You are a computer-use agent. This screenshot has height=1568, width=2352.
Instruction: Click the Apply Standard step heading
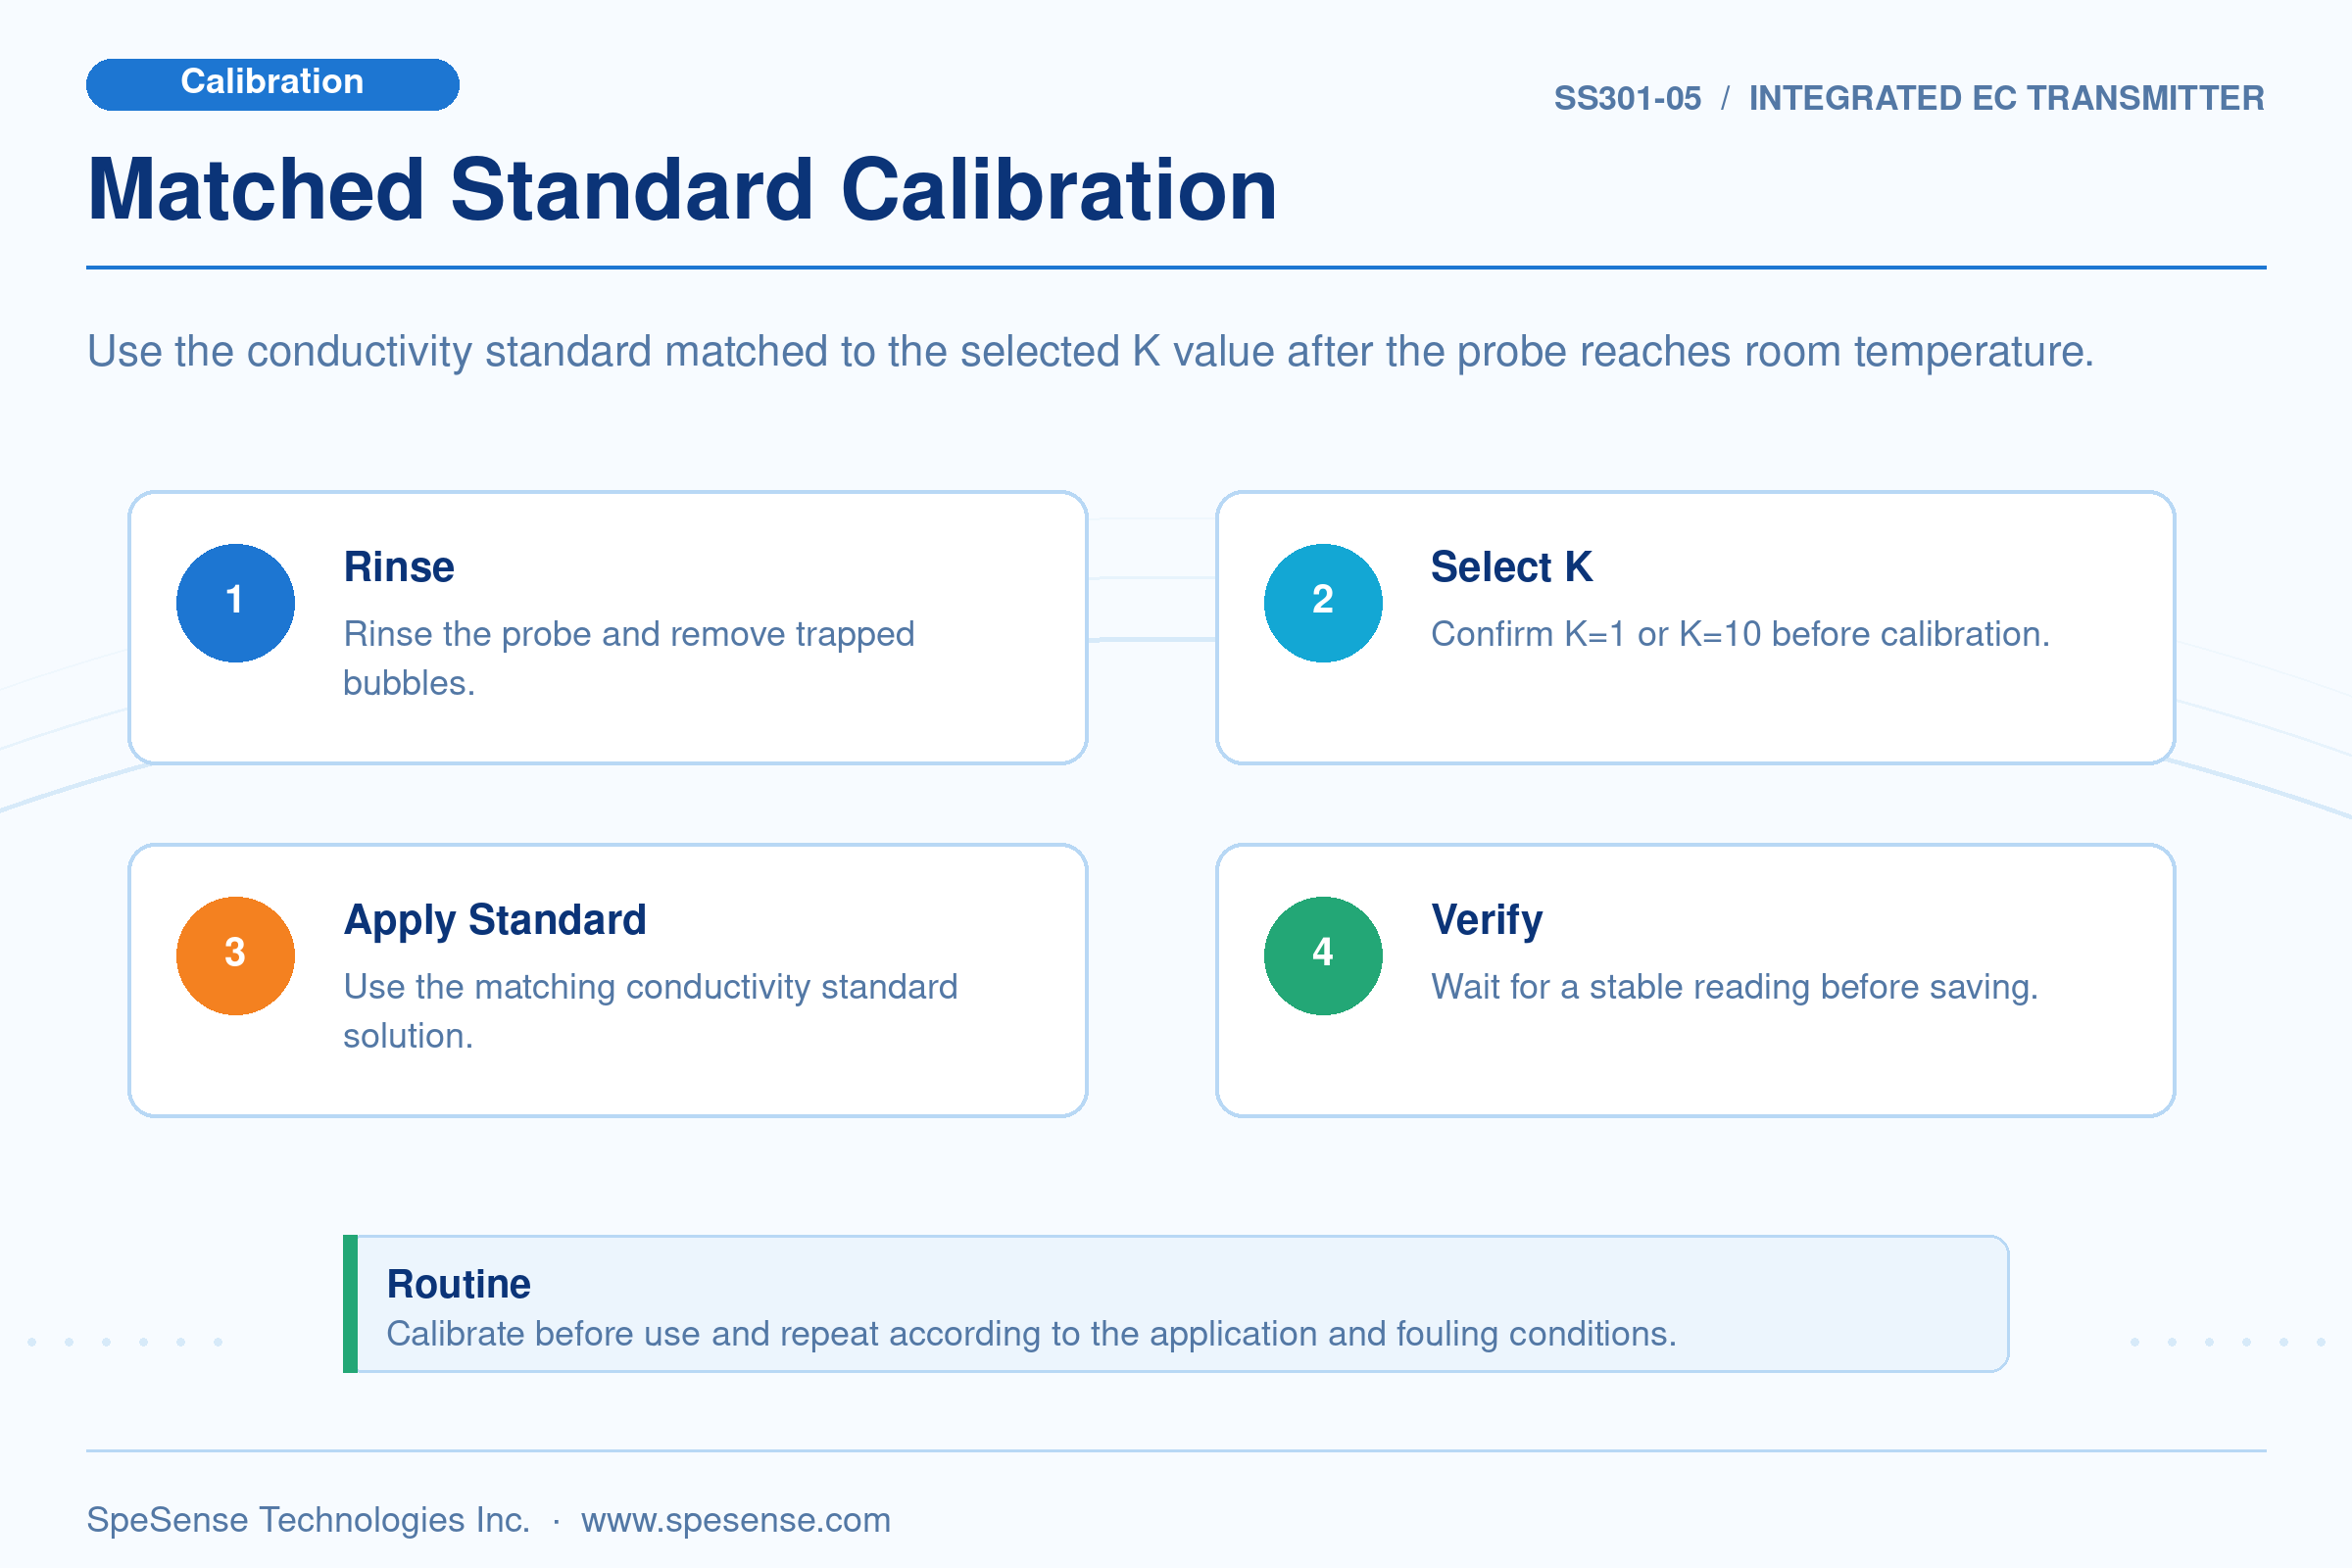(x=495, y=920)
